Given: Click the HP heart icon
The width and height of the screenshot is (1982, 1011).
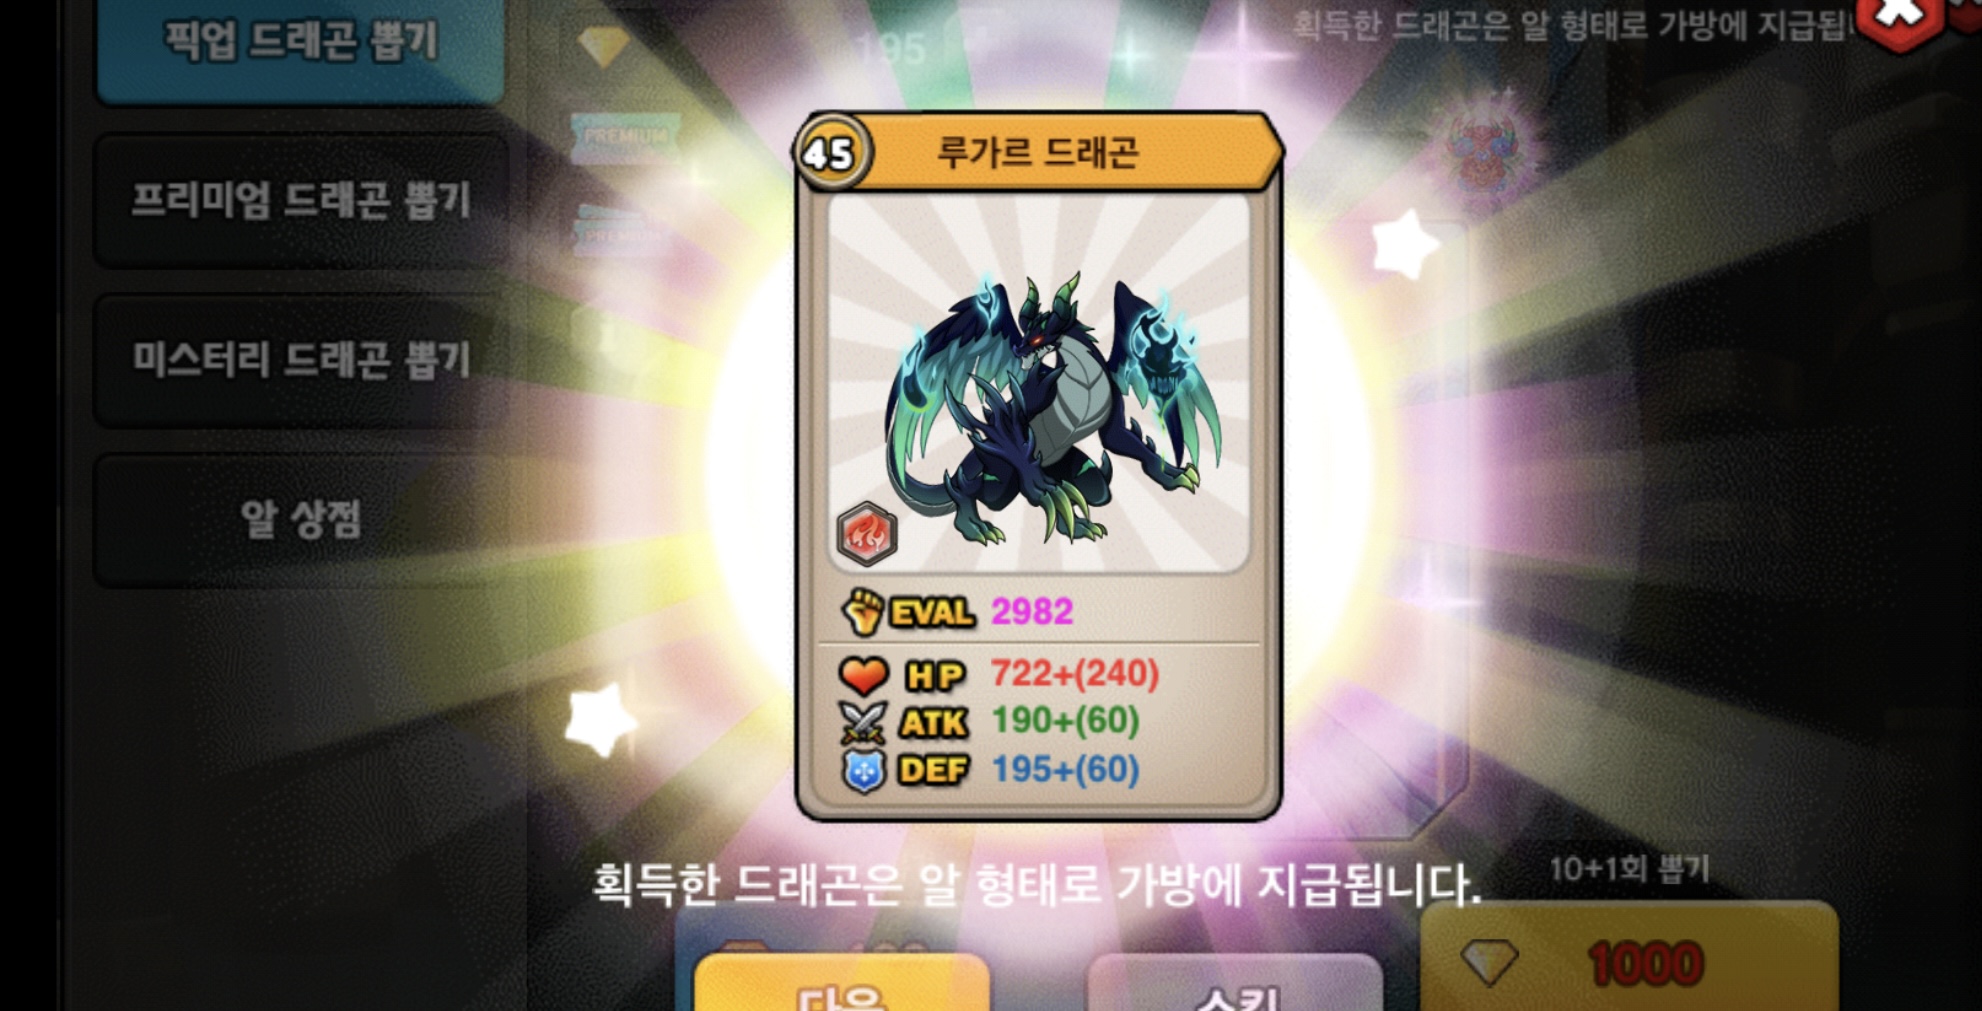Looking at the screenshot, I should 863,675.
